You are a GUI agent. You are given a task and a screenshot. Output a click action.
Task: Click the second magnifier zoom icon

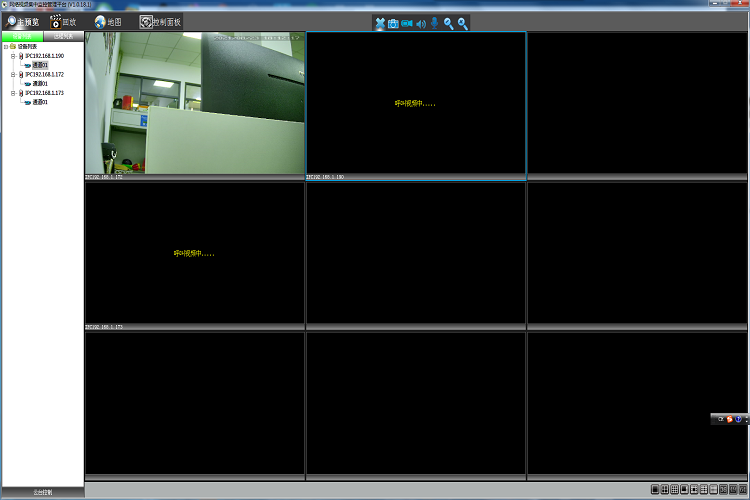coord(462,23)
